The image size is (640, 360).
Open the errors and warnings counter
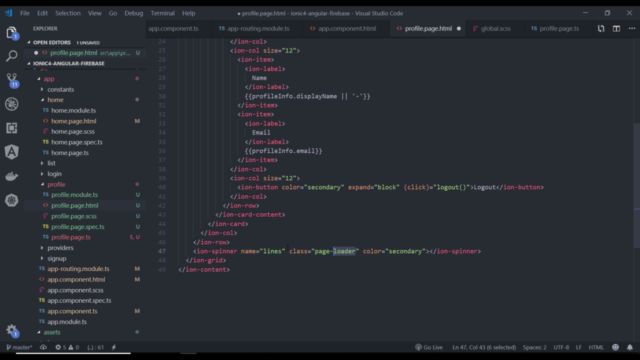point(67,347)
